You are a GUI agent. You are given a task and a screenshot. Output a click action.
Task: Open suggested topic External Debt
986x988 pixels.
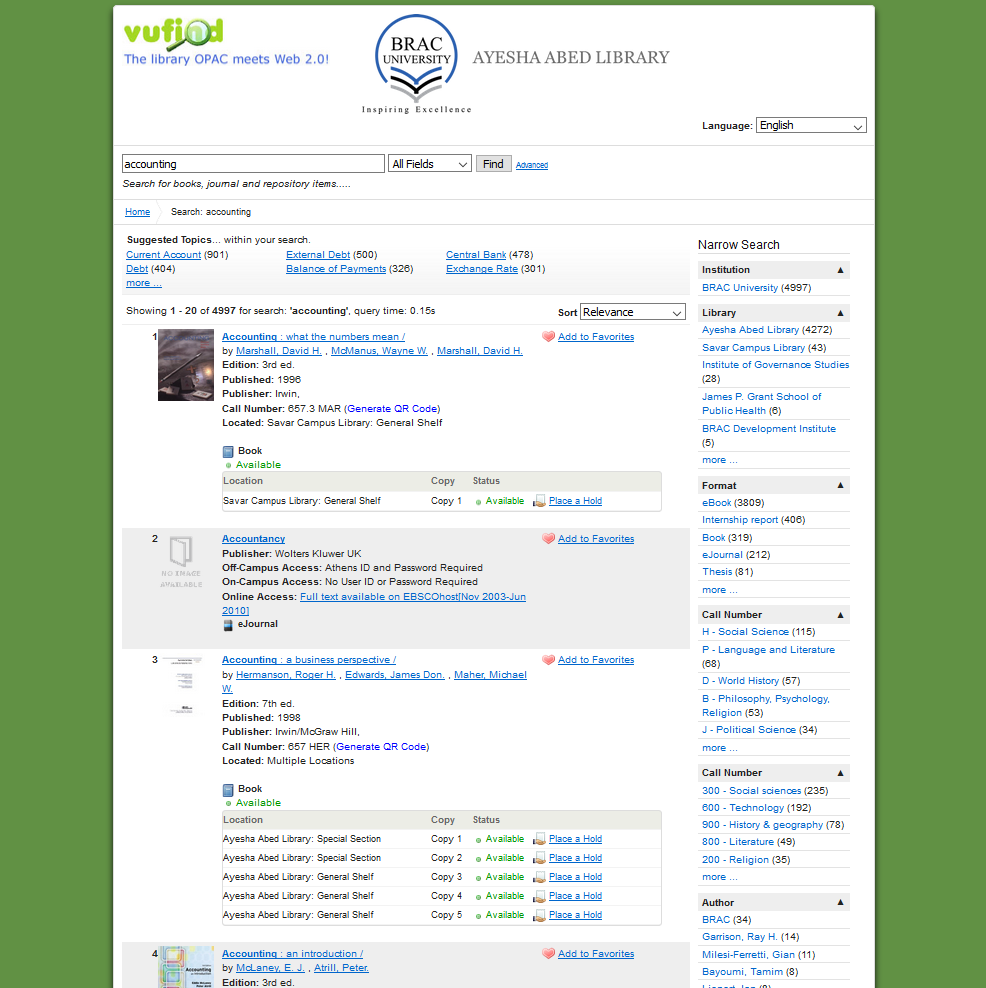tap(318, 255)
